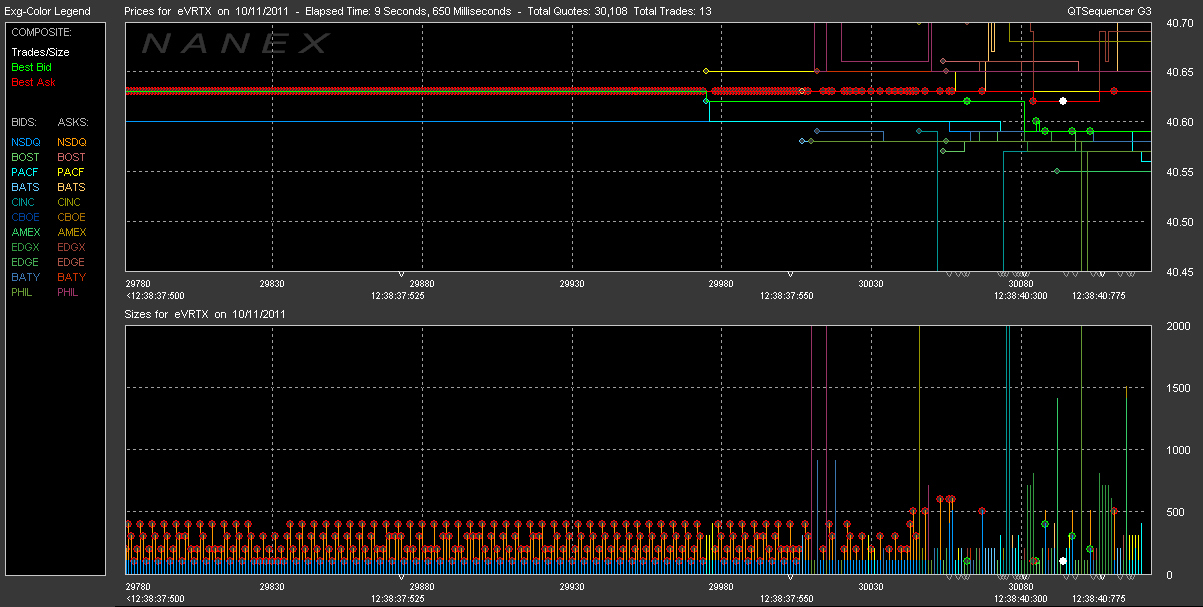
Task: Click sequence label 30080 under the Prices chart
Action: point(1020,284)
